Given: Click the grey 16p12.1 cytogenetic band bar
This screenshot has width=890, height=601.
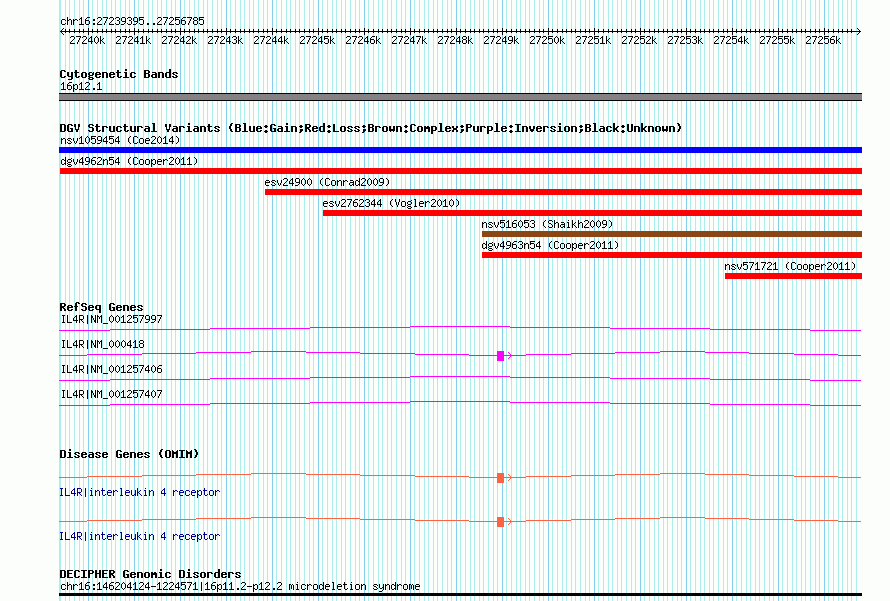Looking at the screenshot, I should 460,97.
